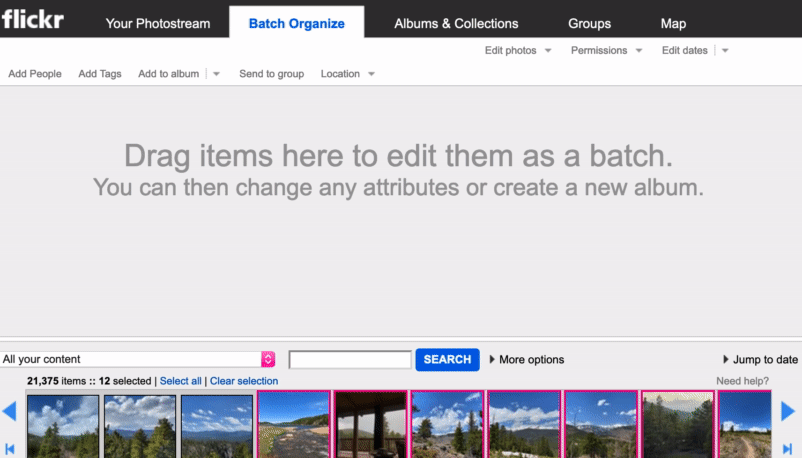
Task: Click Add People
Action: click(x=35, y=74)
